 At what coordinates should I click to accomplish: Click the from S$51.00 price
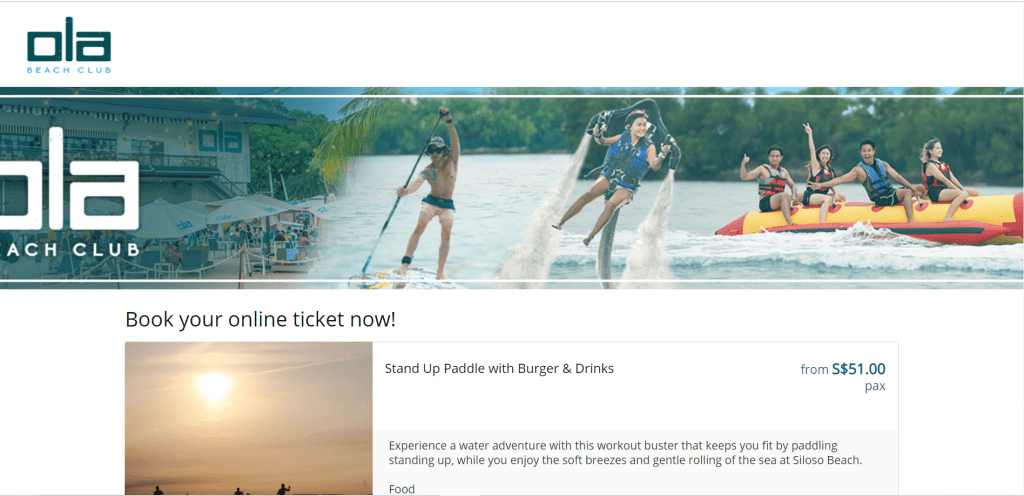842,369
